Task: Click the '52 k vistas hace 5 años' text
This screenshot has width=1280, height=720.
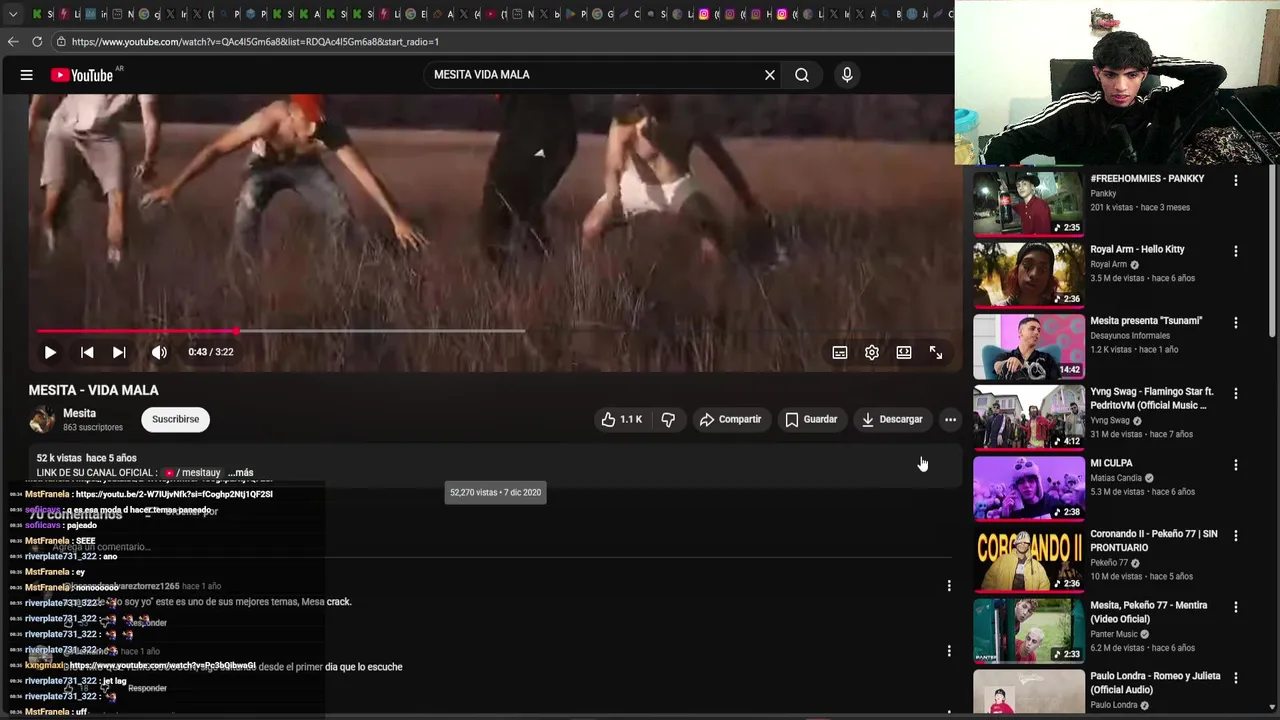Action: click(86, 458)
